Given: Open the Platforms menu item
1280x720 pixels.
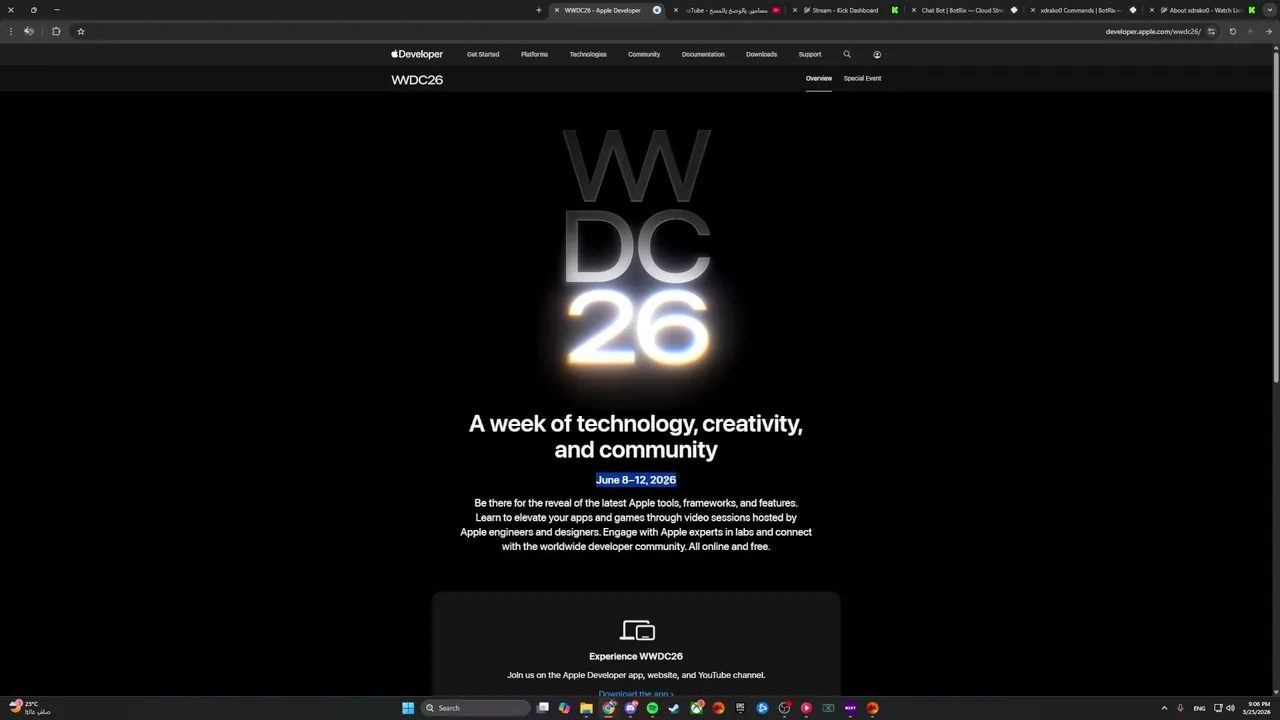Looking at the screenshot, I should point(534,54).
